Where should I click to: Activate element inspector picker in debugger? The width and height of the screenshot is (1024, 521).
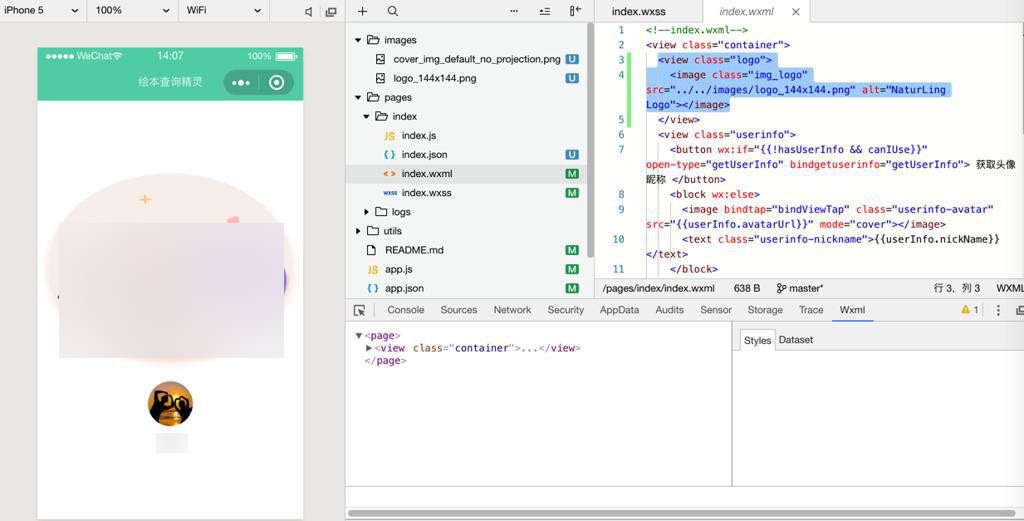tap(360, 310)
